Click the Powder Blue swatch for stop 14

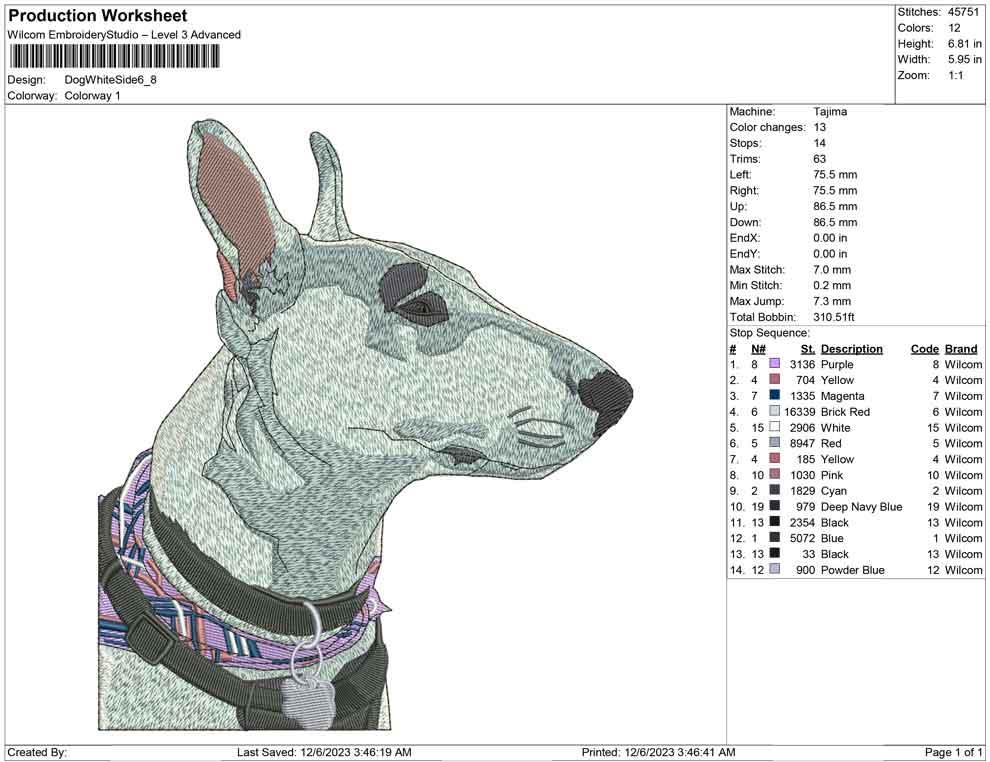pos(772,570)
